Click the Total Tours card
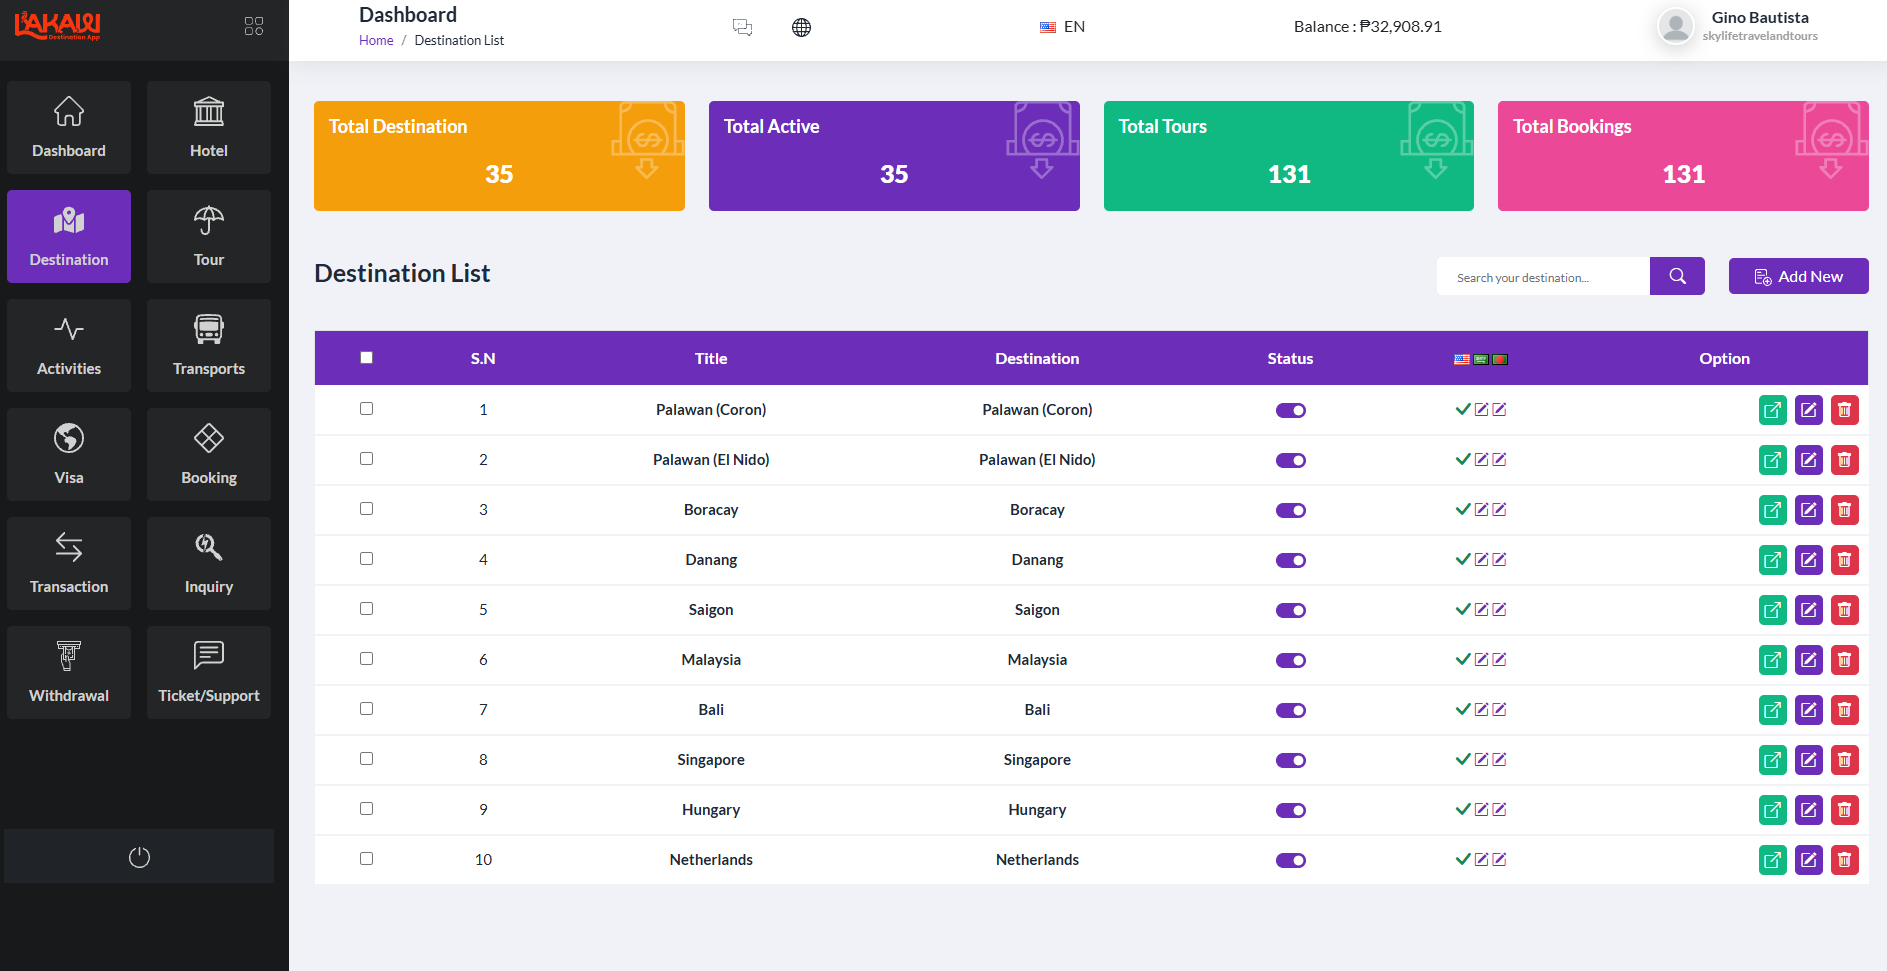The image size is (1887, 971). click(x=1288, y=156)
